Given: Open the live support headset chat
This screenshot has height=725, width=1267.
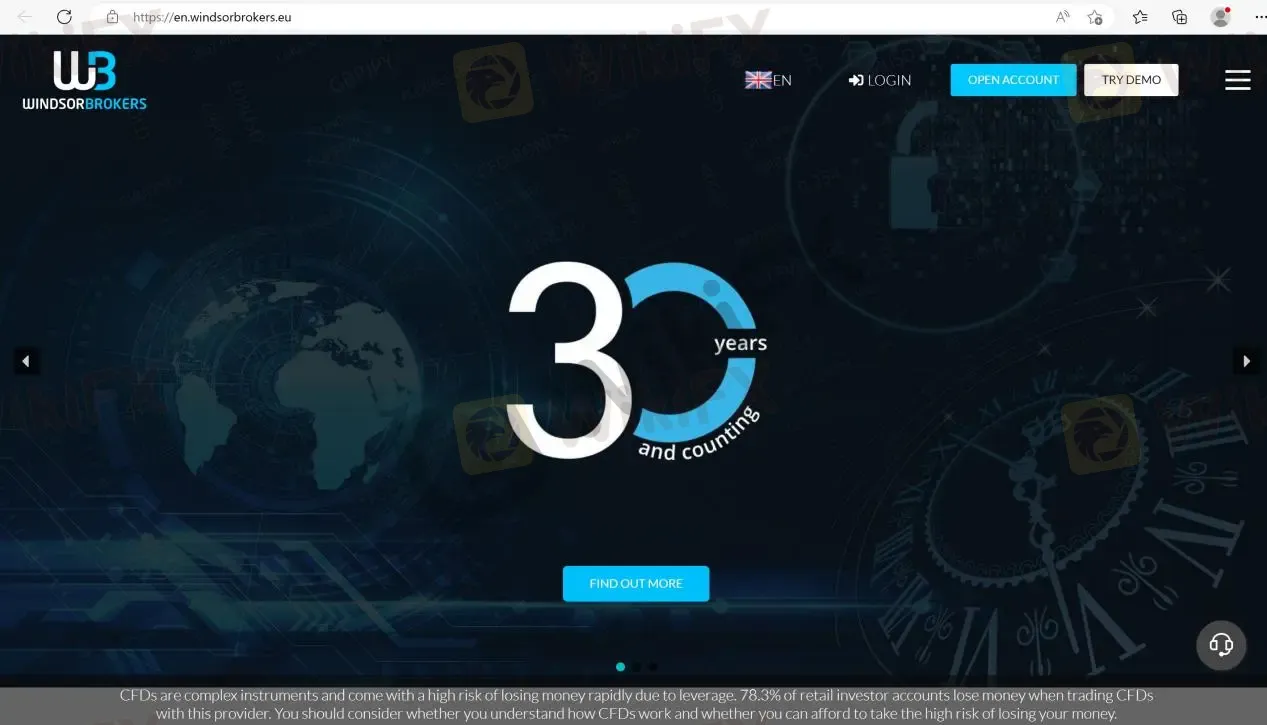Looking at the screenshot, I should pos(1221,644).
